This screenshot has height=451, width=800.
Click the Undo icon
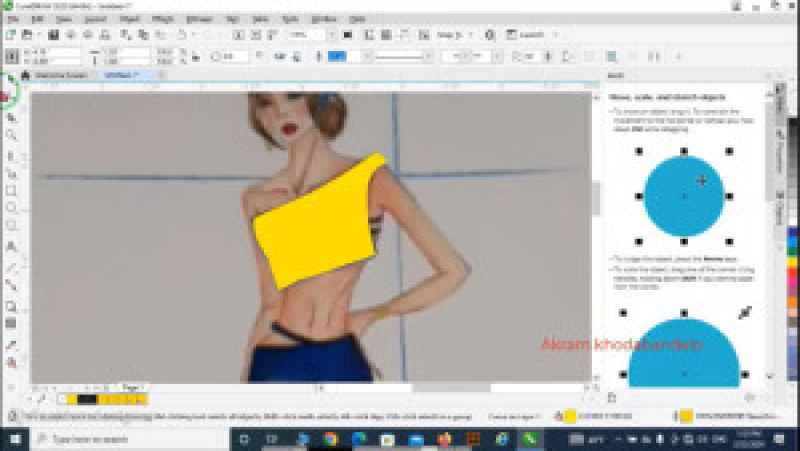pyautogui.click(x=182, y=35)
